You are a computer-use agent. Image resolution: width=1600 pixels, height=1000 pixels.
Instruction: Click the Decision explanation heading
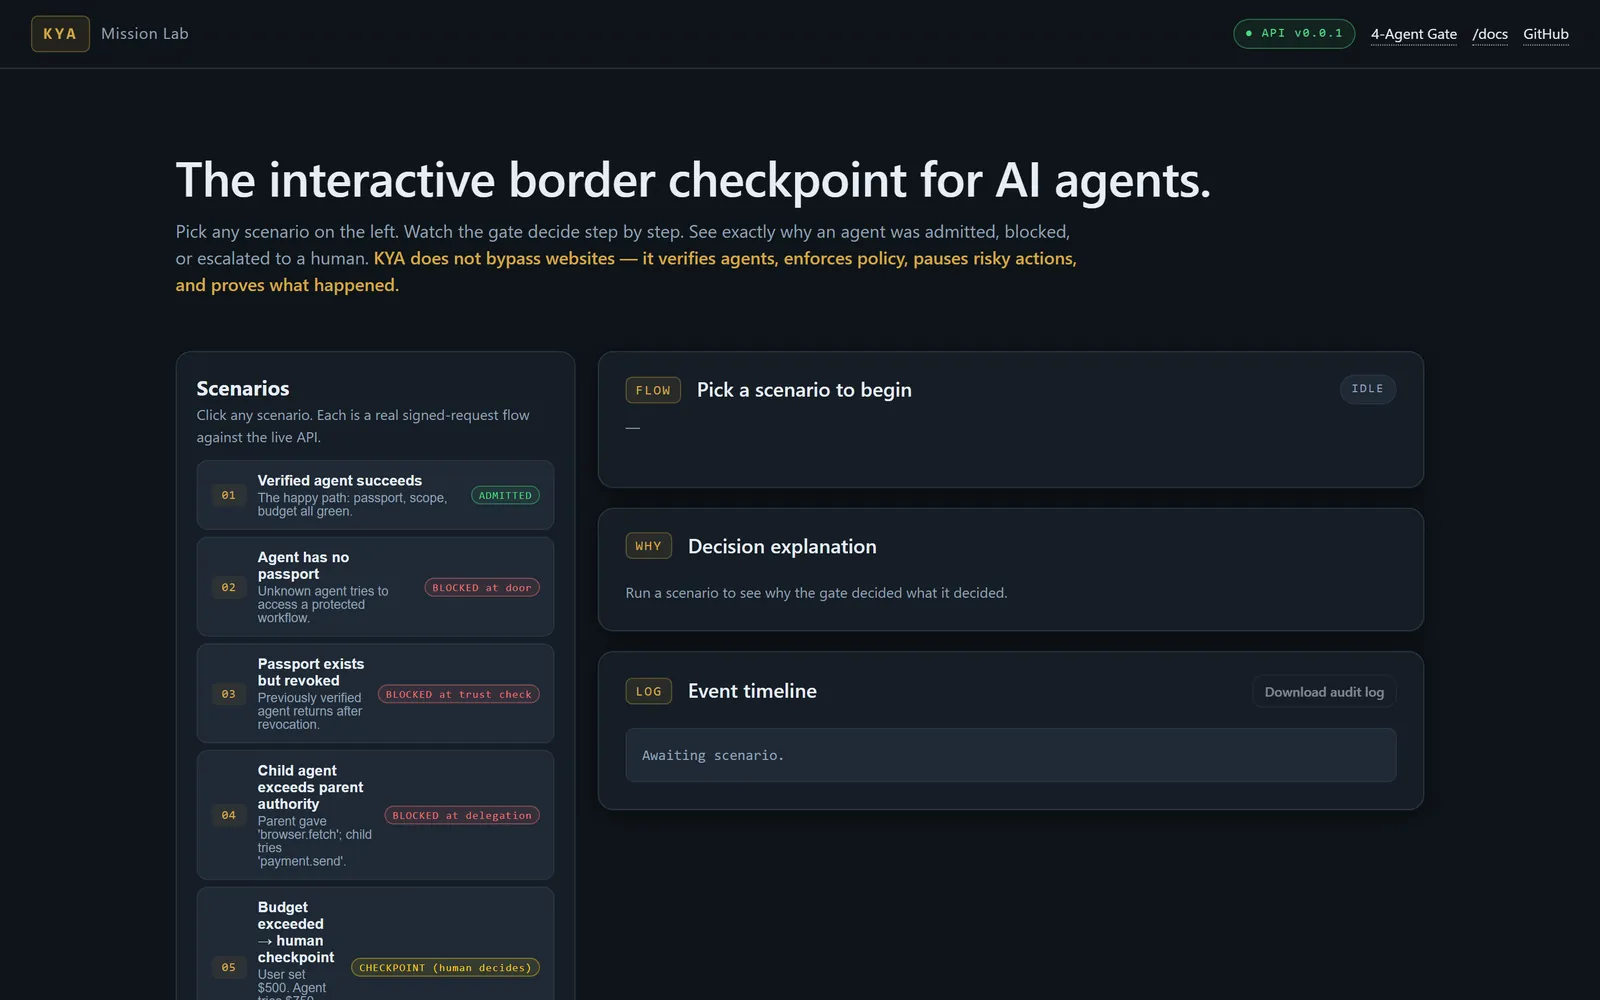[782, 546]
